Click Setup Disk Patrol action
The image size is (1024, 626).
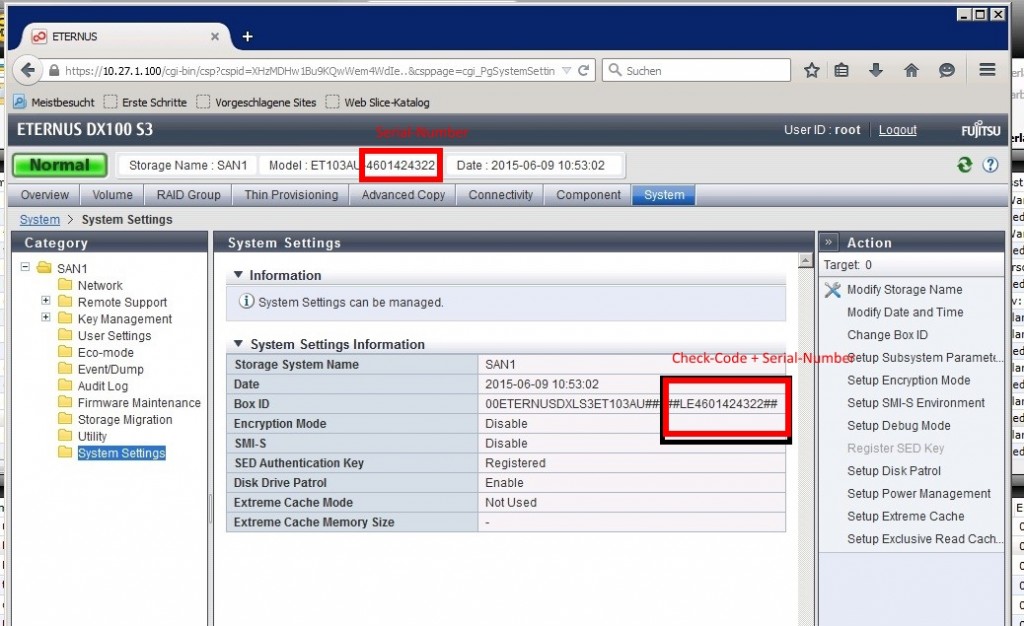tap(893, 471)
